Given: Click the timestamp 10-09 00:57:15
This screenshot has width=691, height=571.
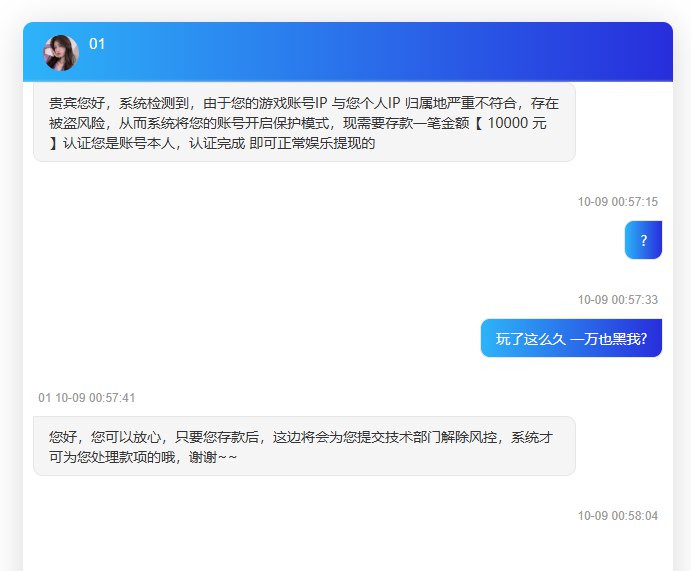Looking at the screenshot, I should click(x=617, y=202).
